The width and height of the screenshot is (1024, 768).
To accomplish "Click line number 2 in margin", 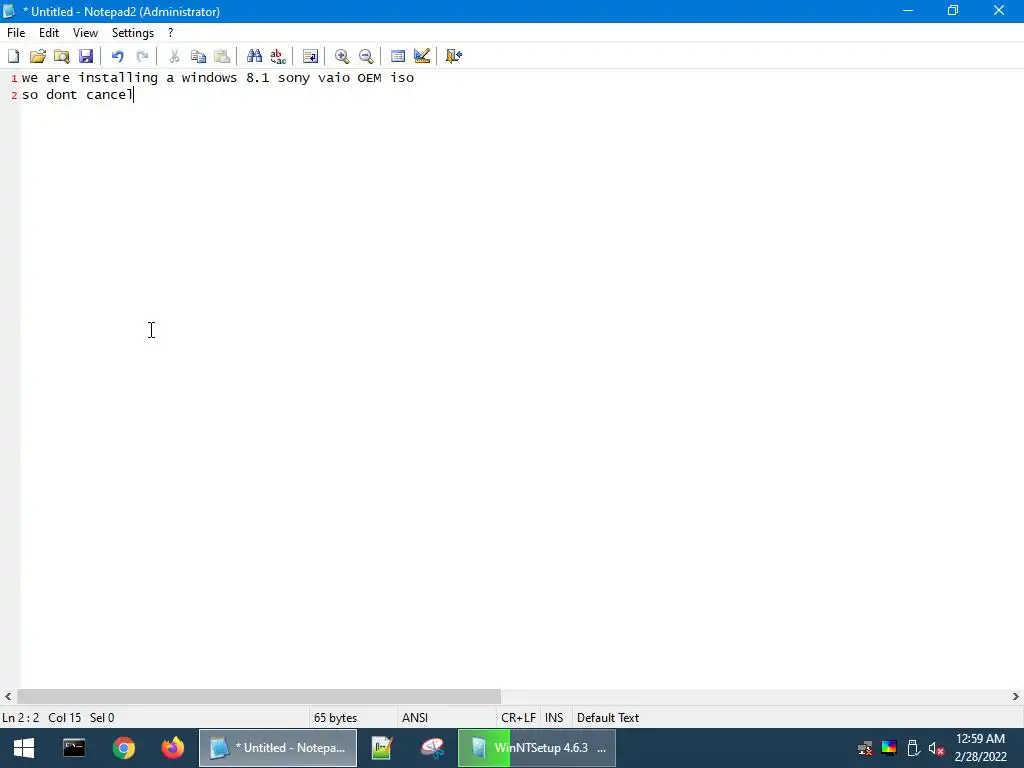I will click(x=14, y=95).
